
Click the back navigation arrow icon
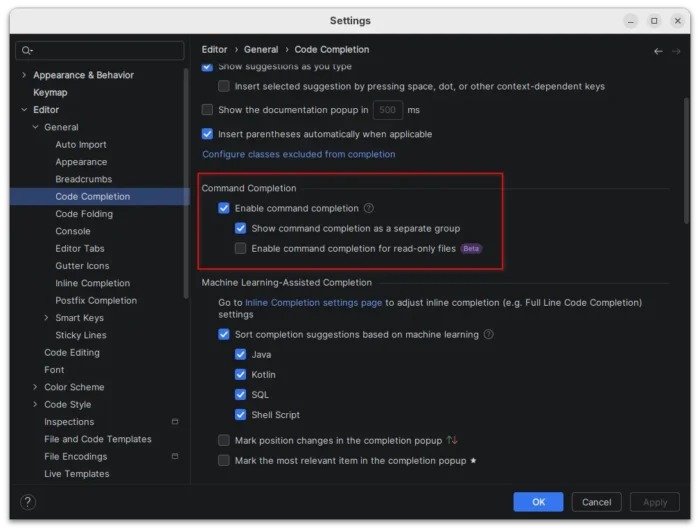click(658, 50)
